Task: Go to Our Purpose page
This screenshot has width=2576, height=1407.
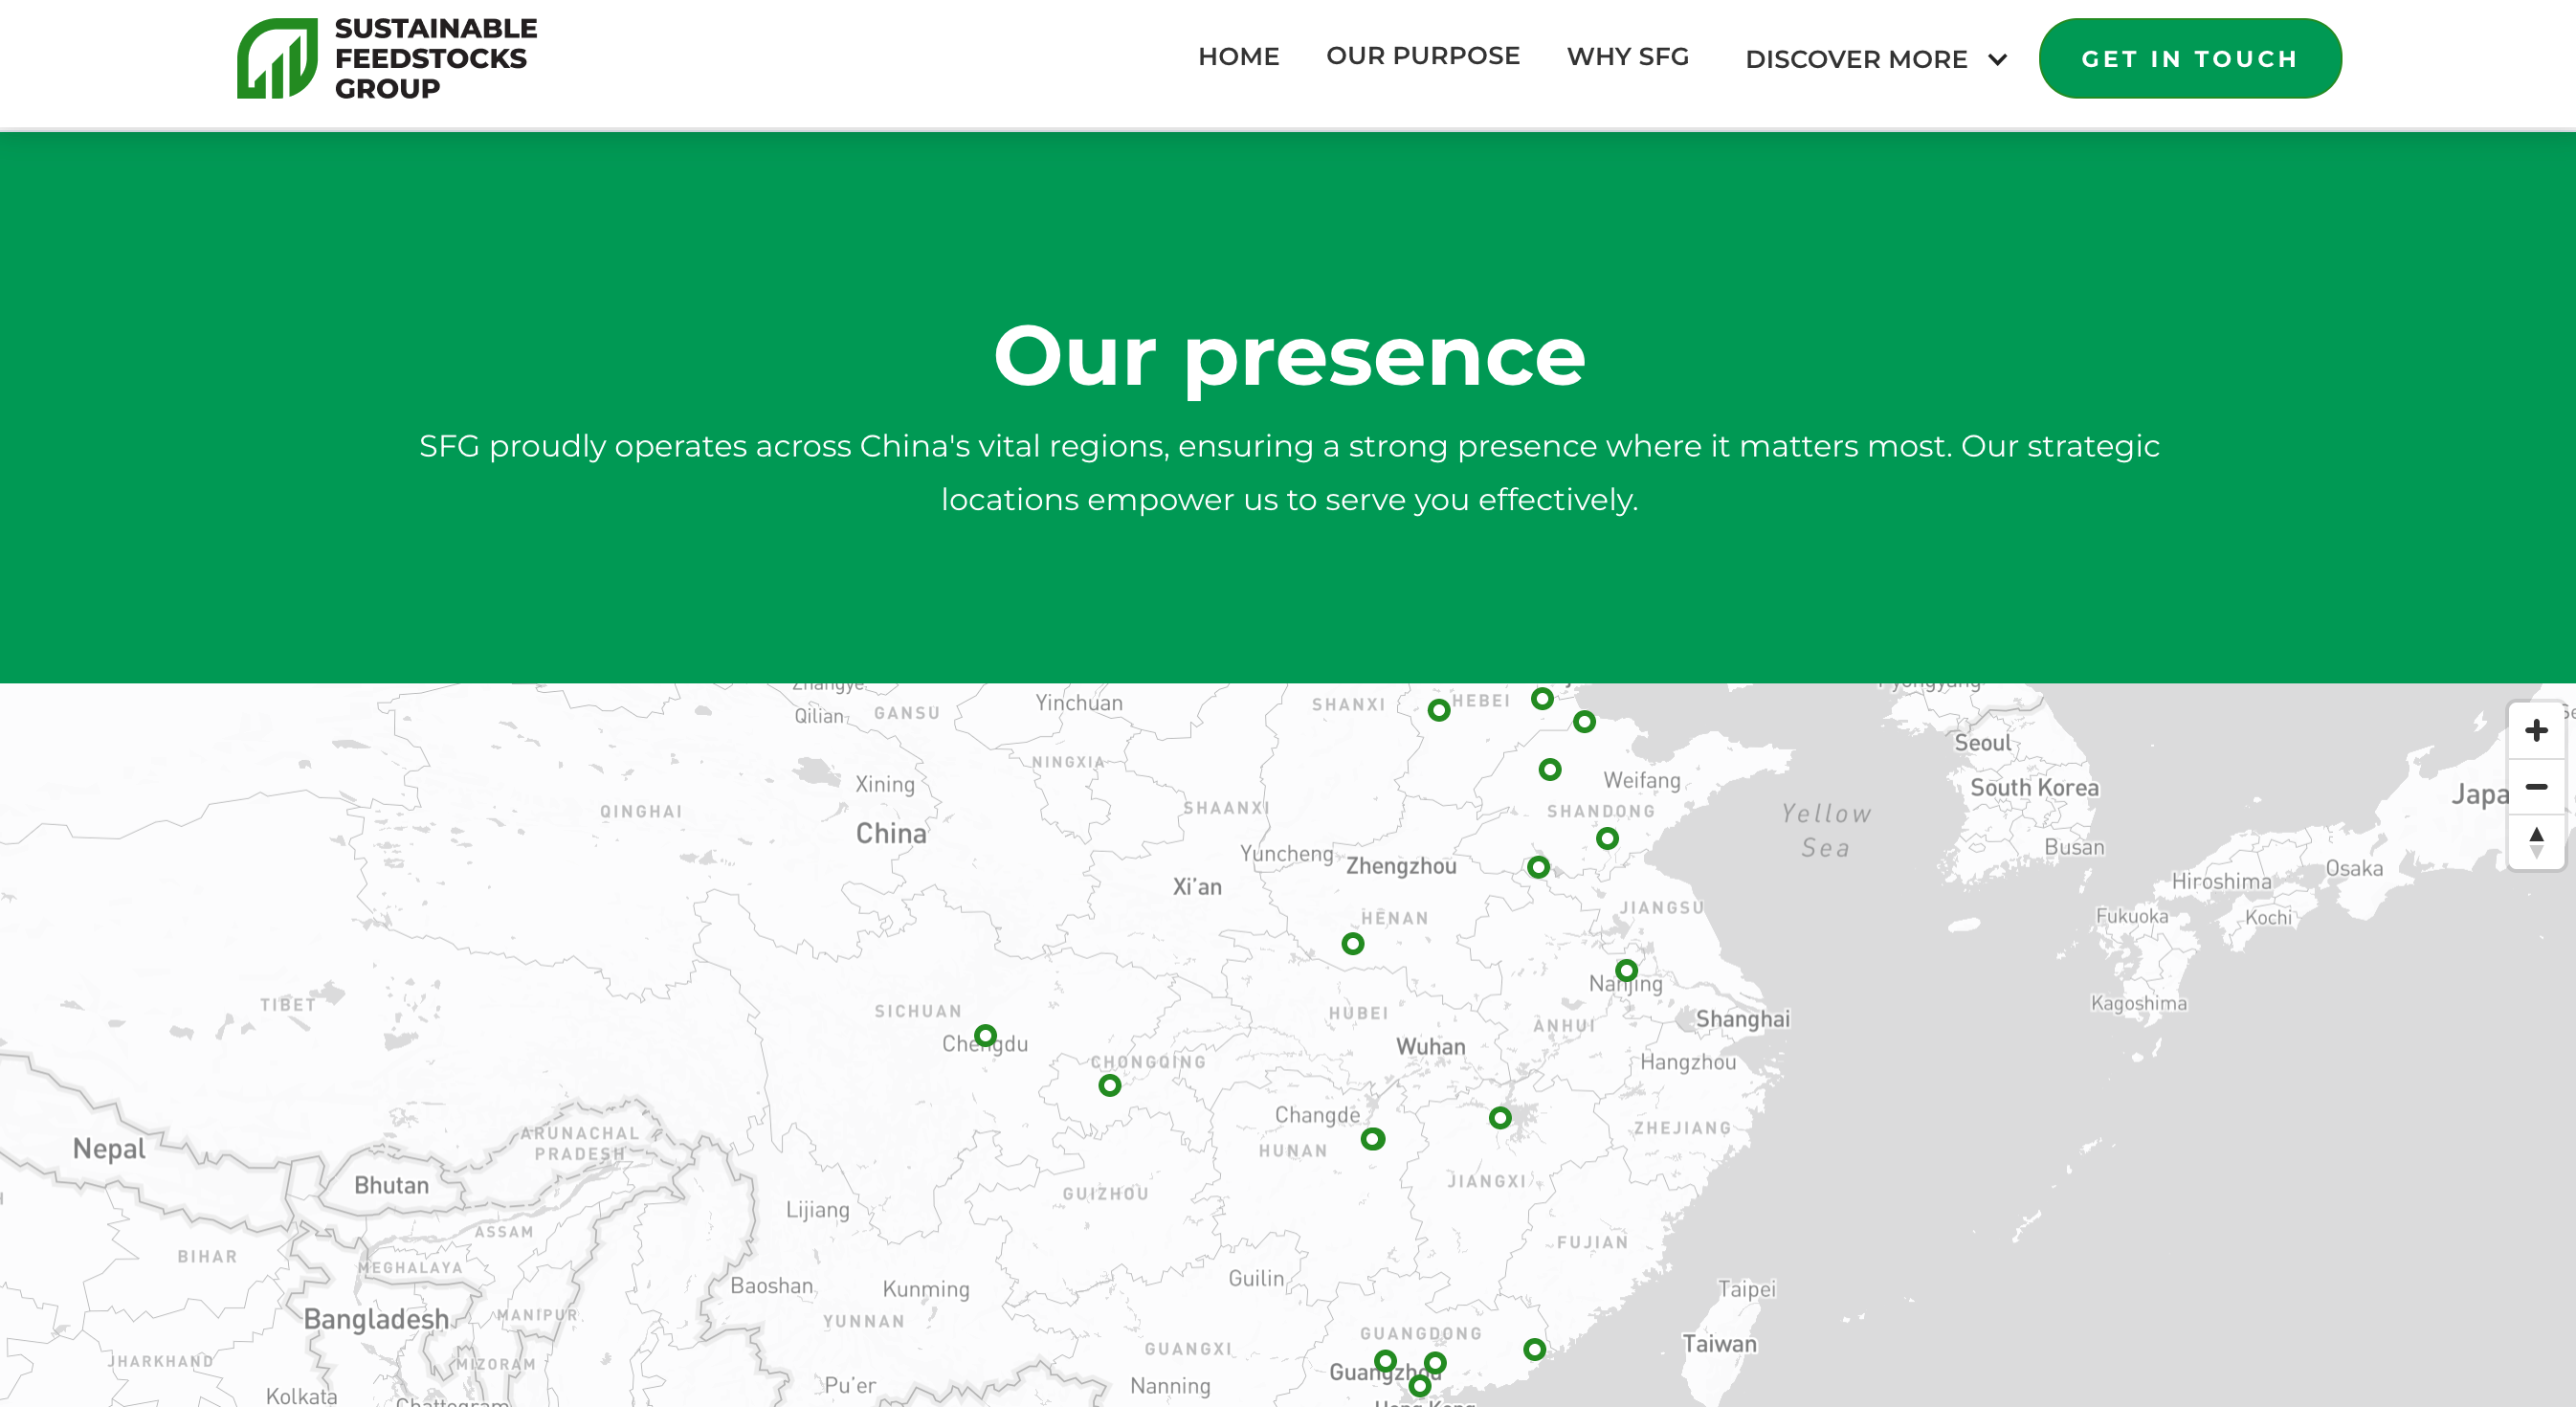Action: pyautogui.click(x=1422, y=56)
